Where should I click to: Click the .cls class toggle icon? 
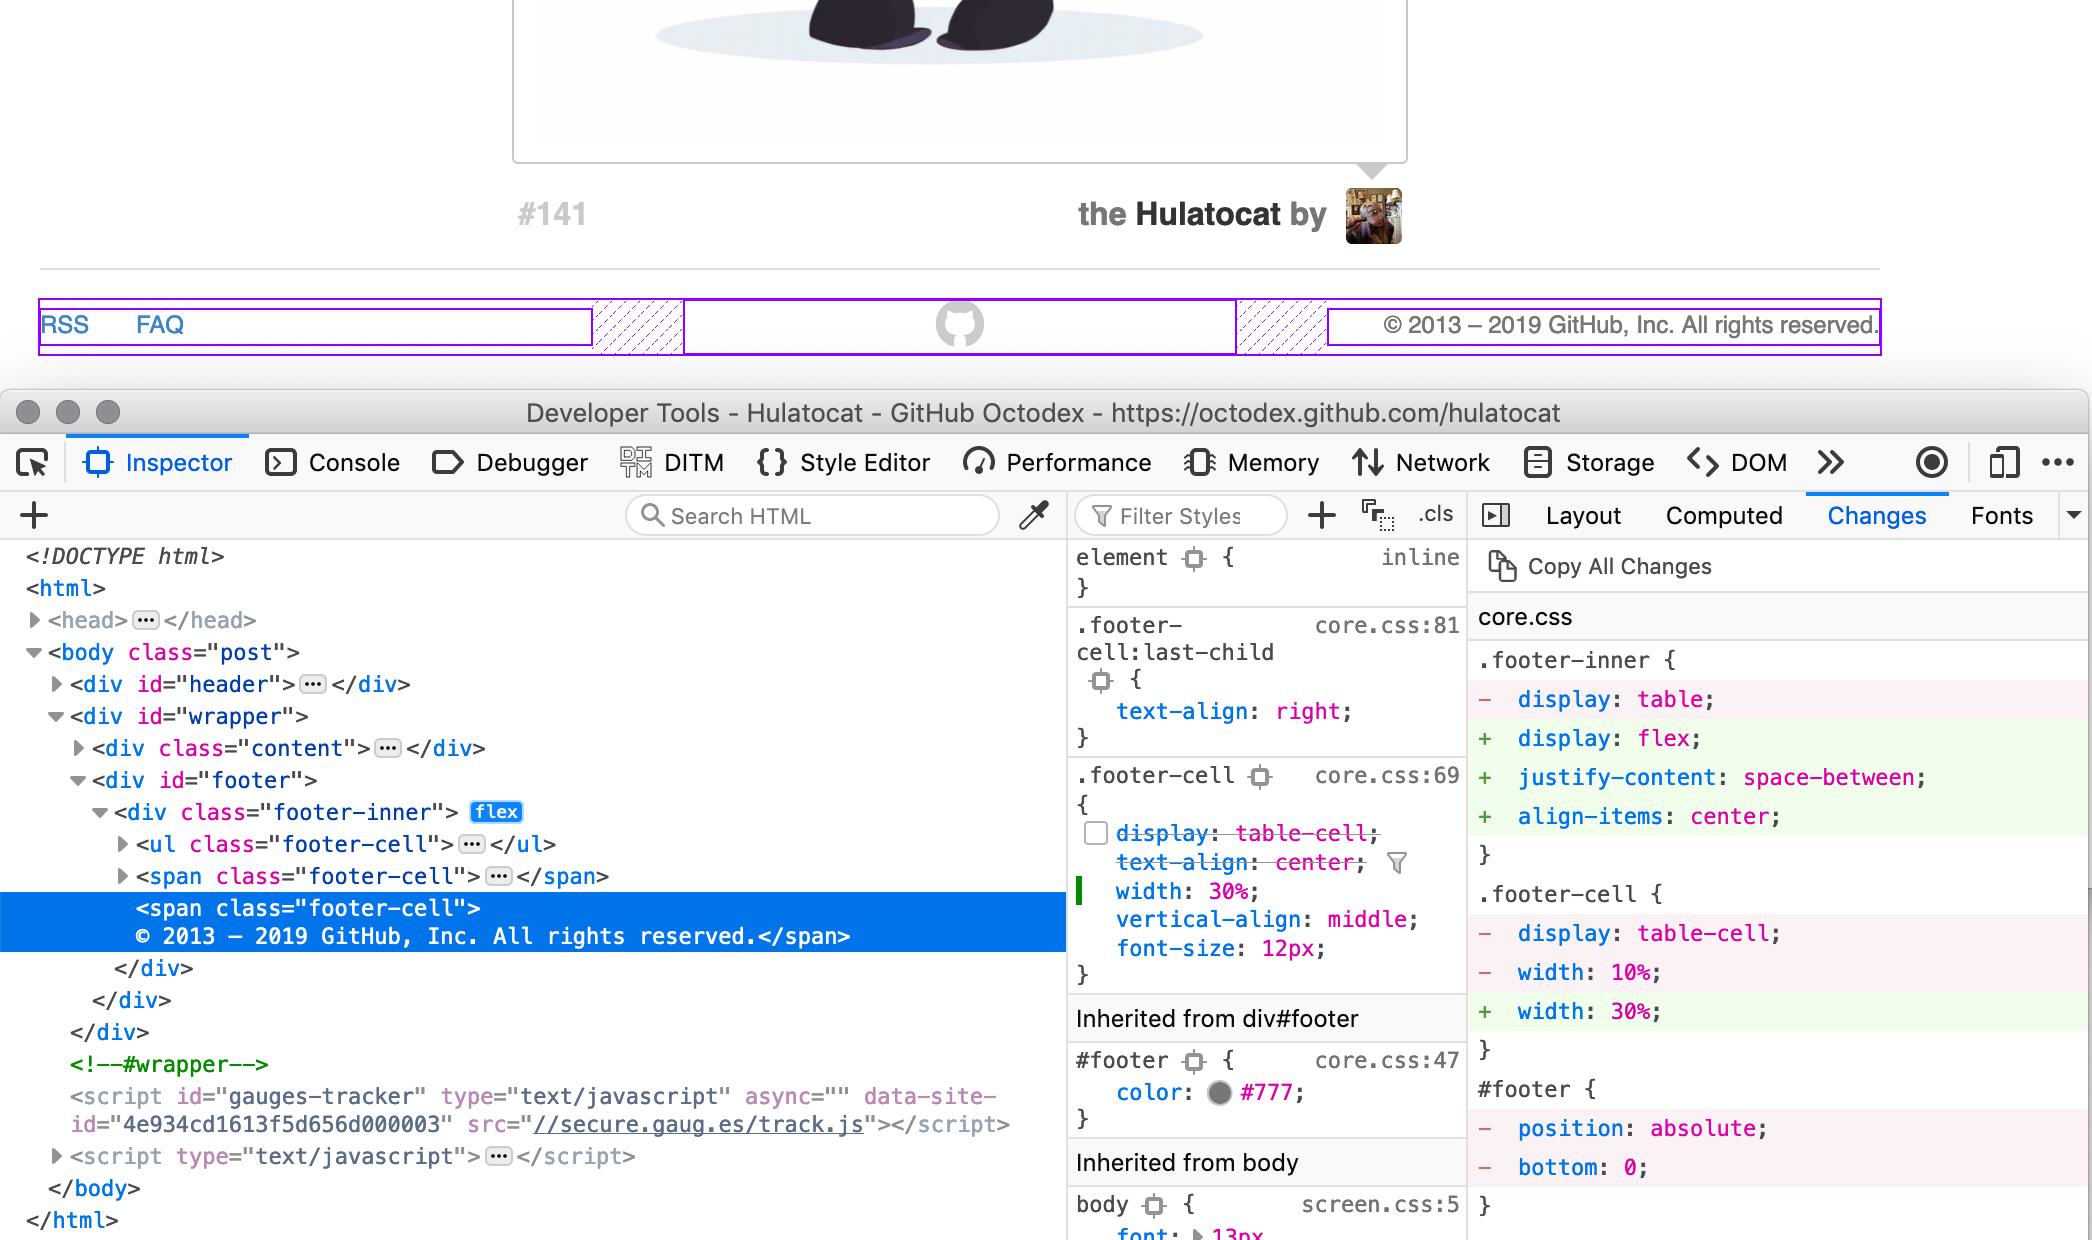coord(1437,514)
